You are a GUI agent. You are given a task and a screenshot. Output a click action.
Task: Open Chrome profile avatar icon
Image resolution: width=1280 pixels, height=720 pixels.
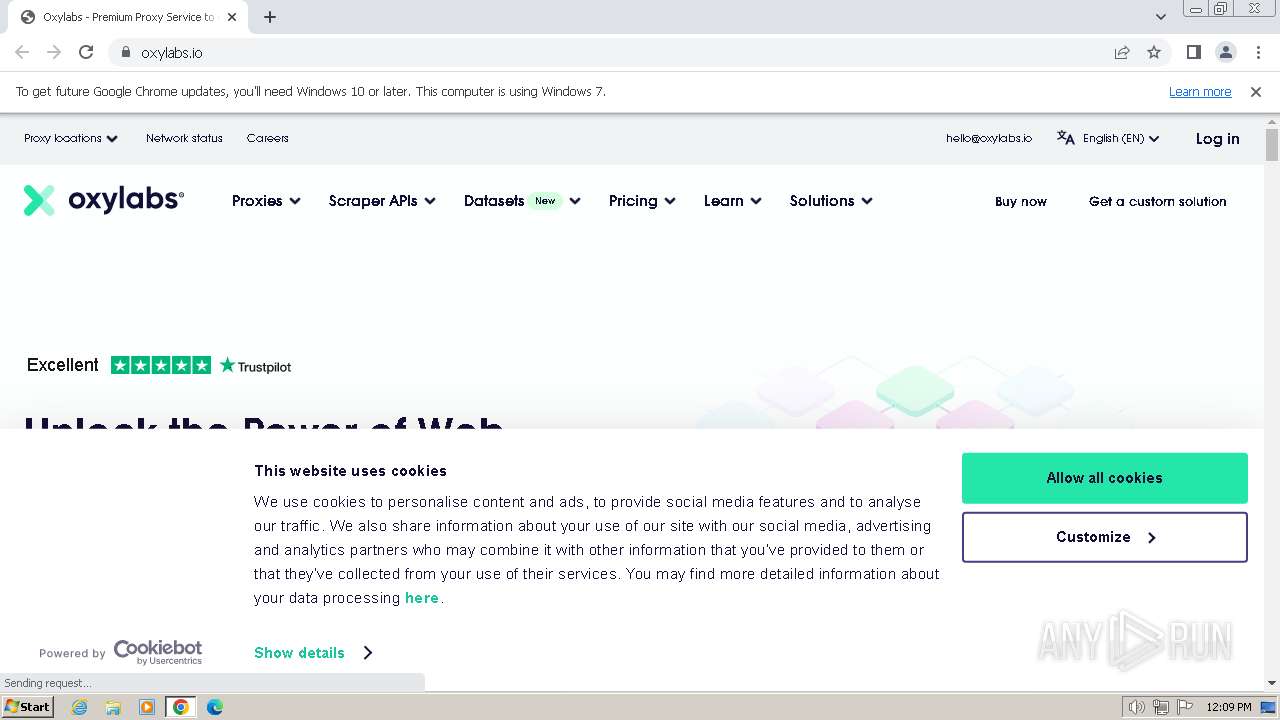click(1225, 52)
